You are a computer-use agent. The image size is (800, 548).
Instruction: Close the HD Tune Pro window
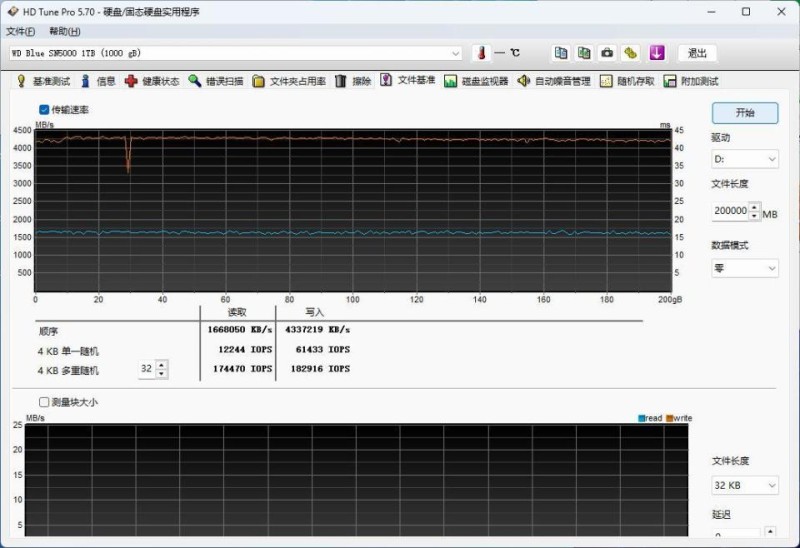point(781,11)
